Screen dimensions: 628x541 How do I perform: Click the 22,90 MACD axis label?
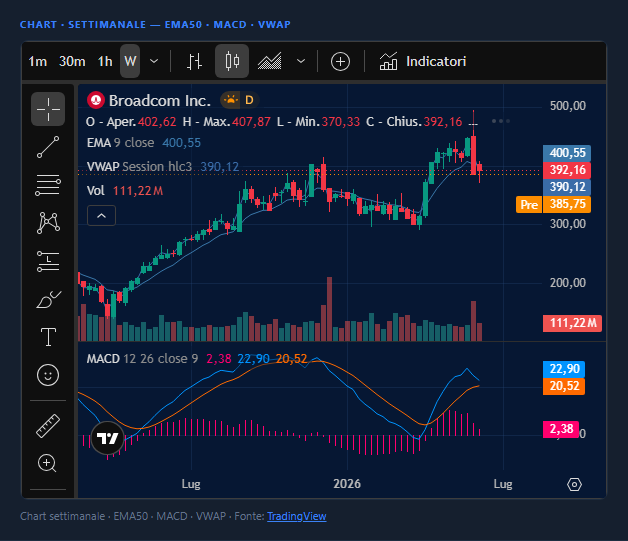(564, 369)
